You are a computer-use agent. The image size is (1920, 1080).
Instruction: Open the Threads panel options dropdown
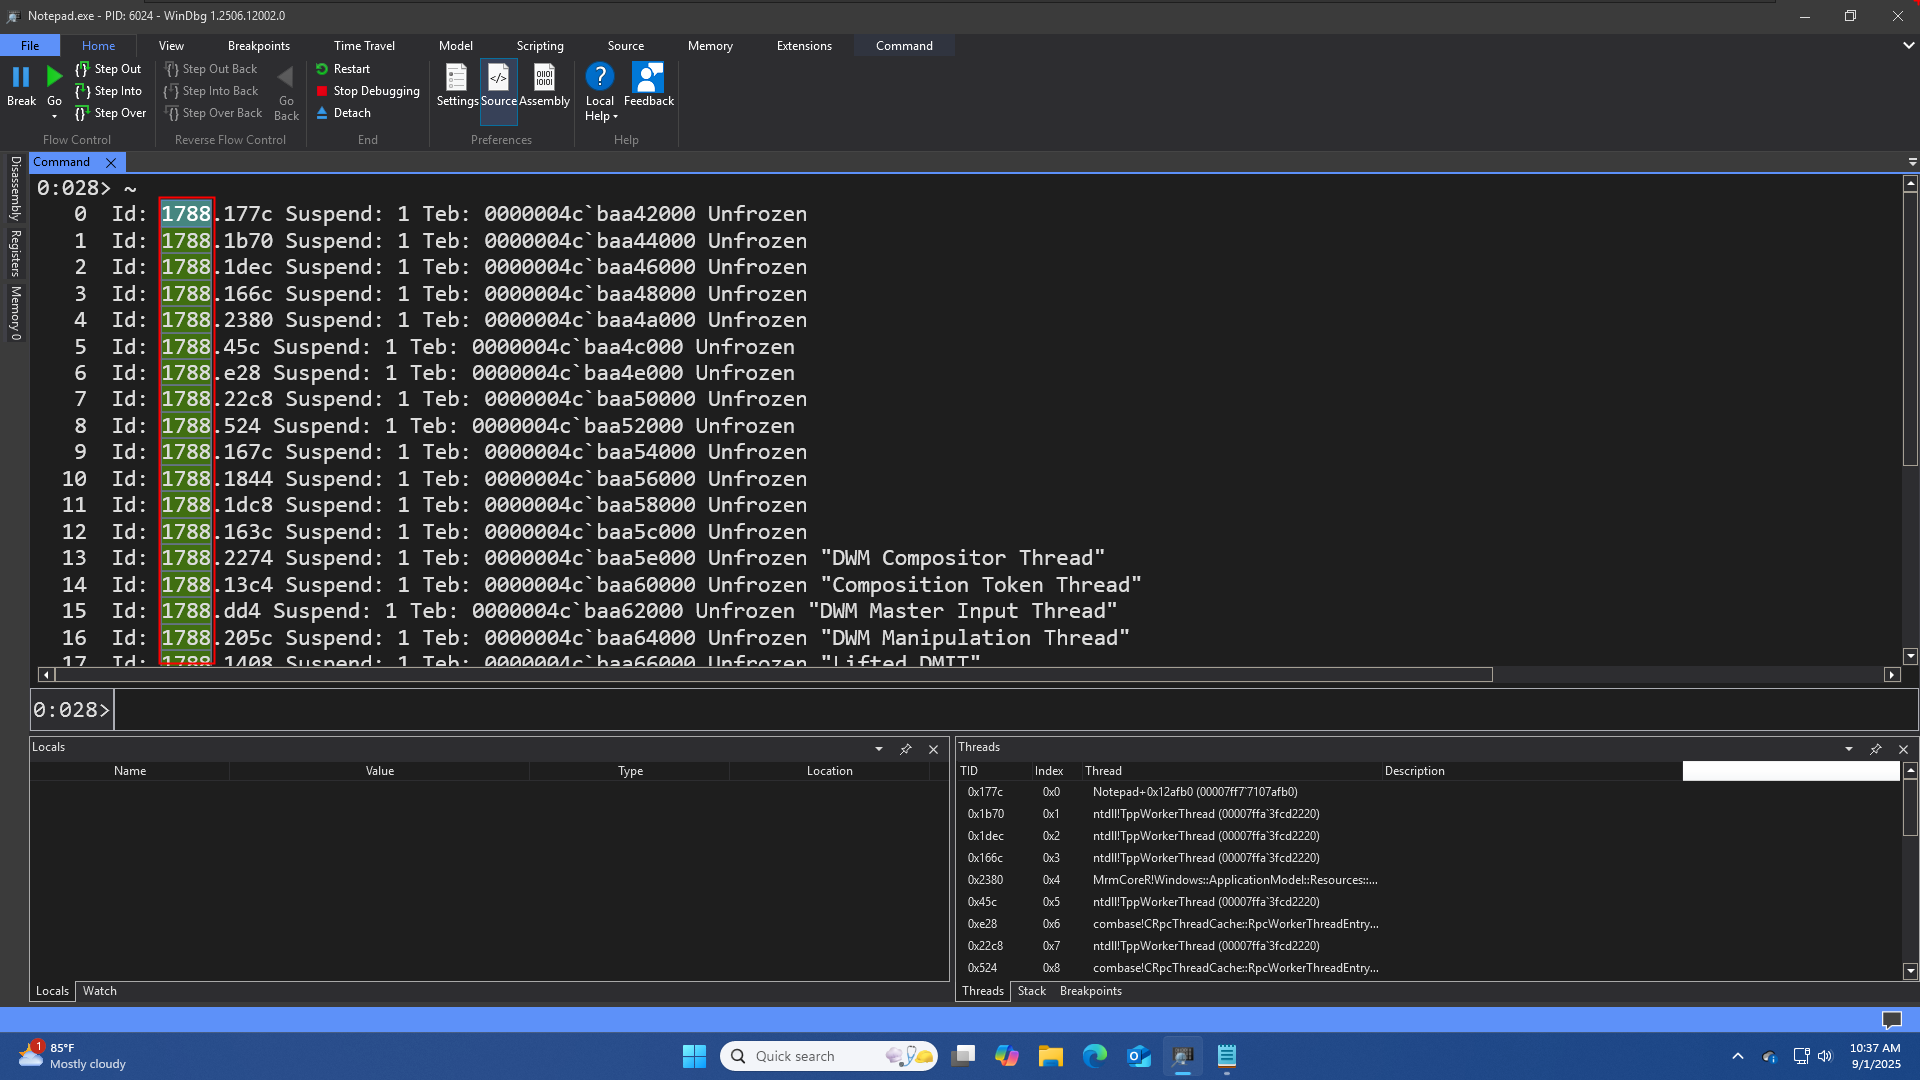[1849, 749]
